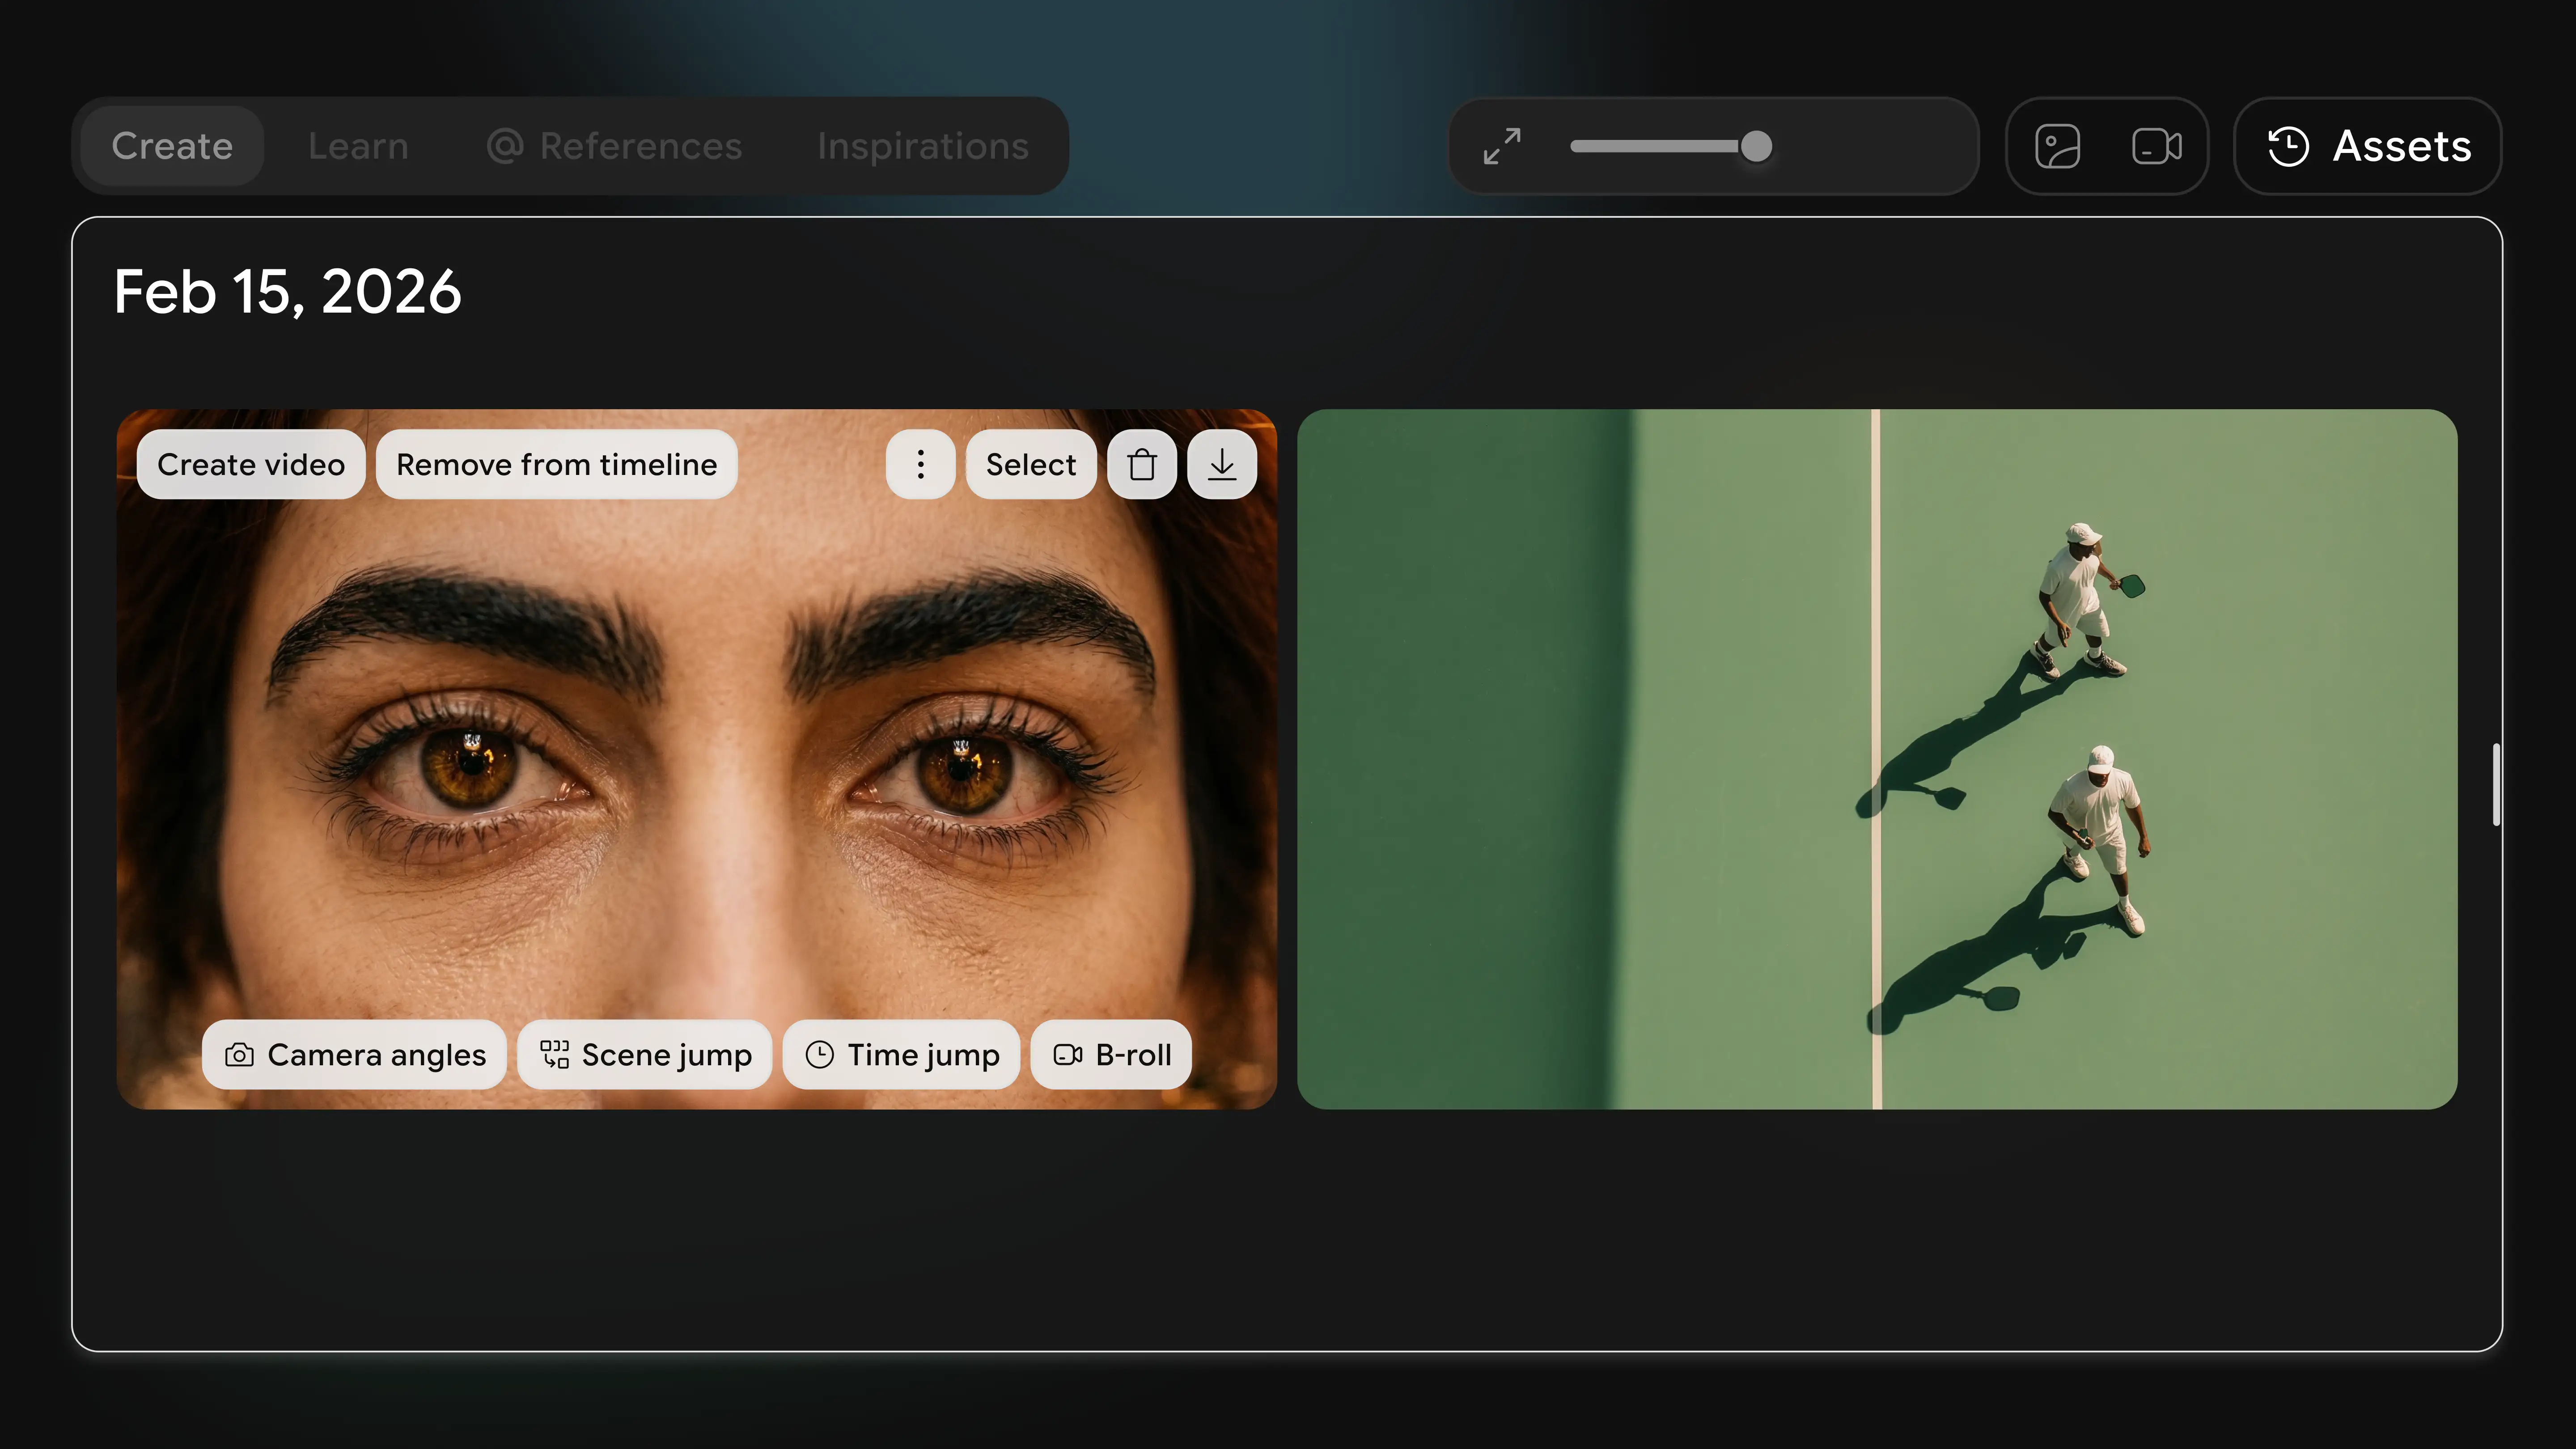
Task: Open the tennis court players thumbnail
Action: (1877, 759)
